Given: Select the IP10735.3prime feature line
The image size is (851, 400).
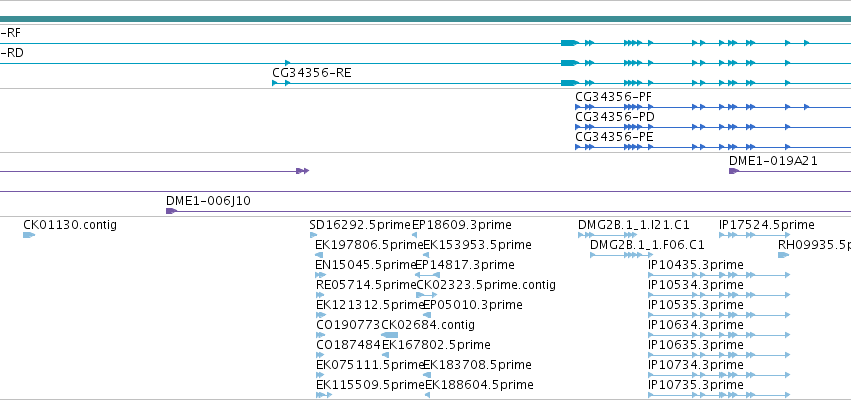Looking at the screenshot, I should coord(719,395).
